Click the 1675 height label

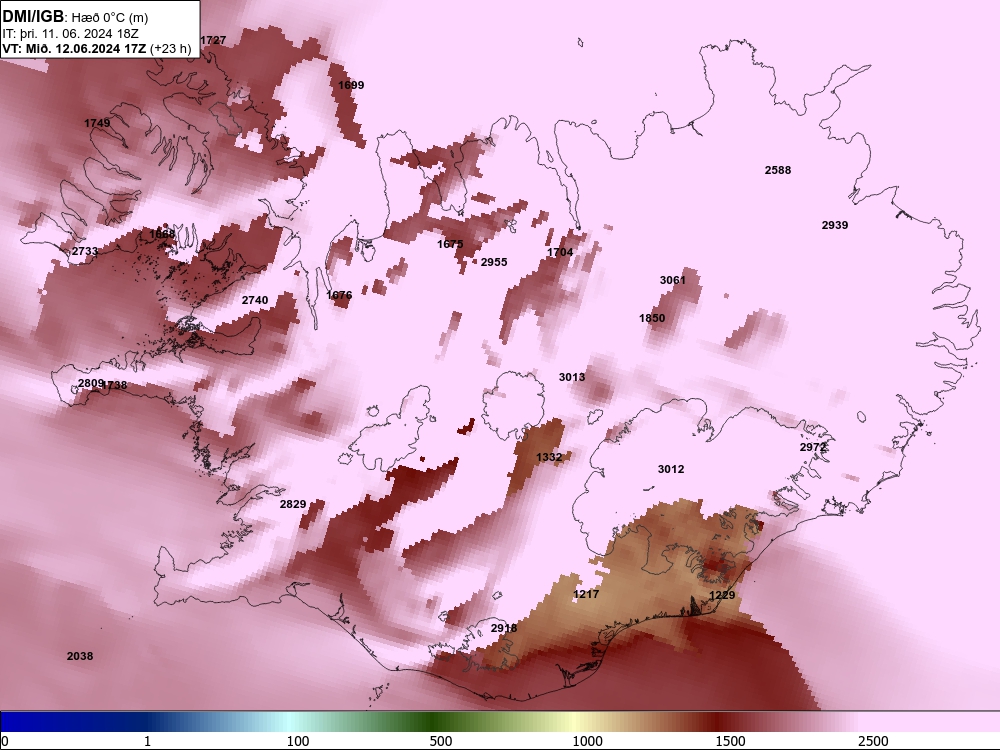[450, 244]
